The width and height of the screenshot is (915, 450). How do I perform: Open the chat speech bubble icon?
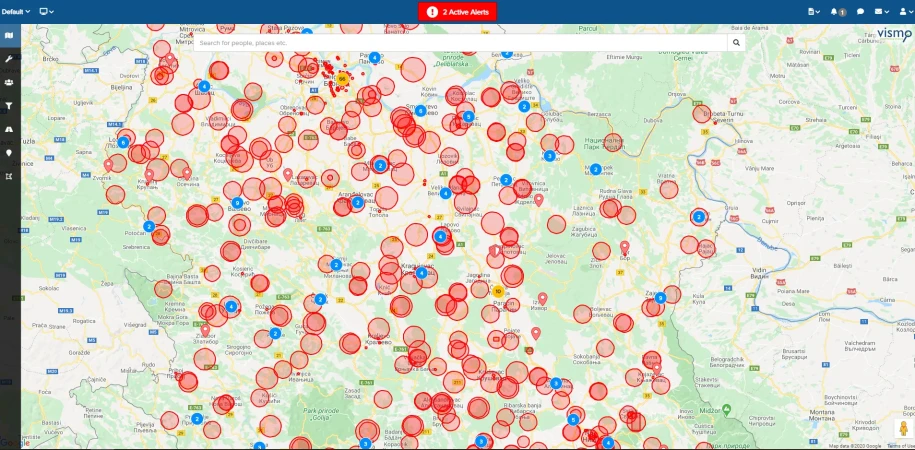pos(860,11)
